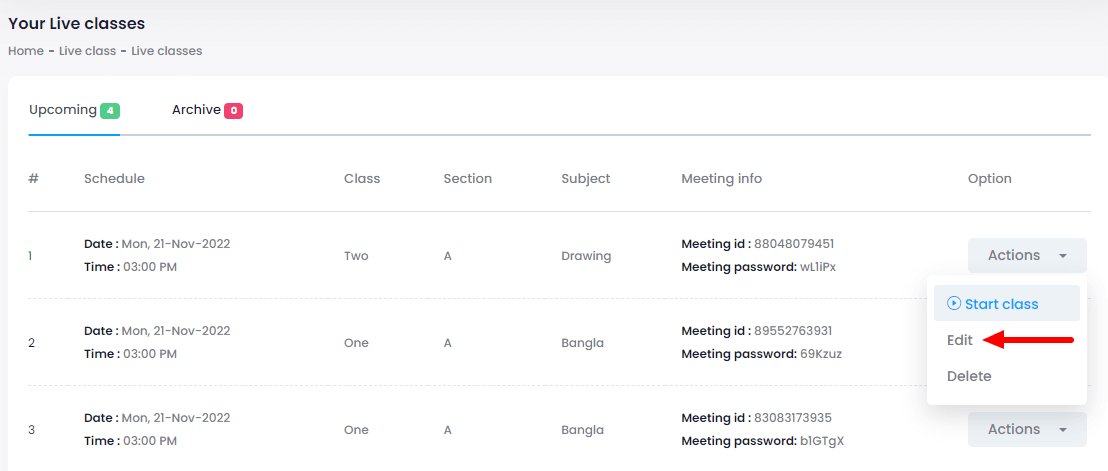Choose Edit from the actions menu
Viewport: 1108px width, 471px height.
960,340
